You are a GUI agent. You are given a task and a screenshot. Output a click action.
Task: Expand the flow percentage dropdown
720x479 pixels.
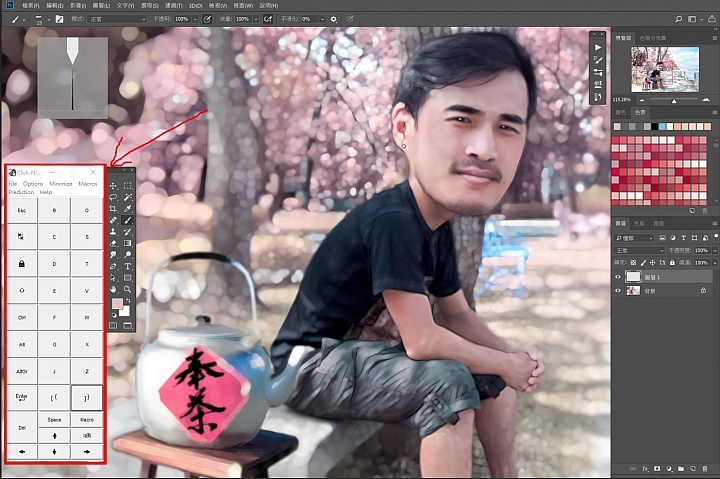256,19
